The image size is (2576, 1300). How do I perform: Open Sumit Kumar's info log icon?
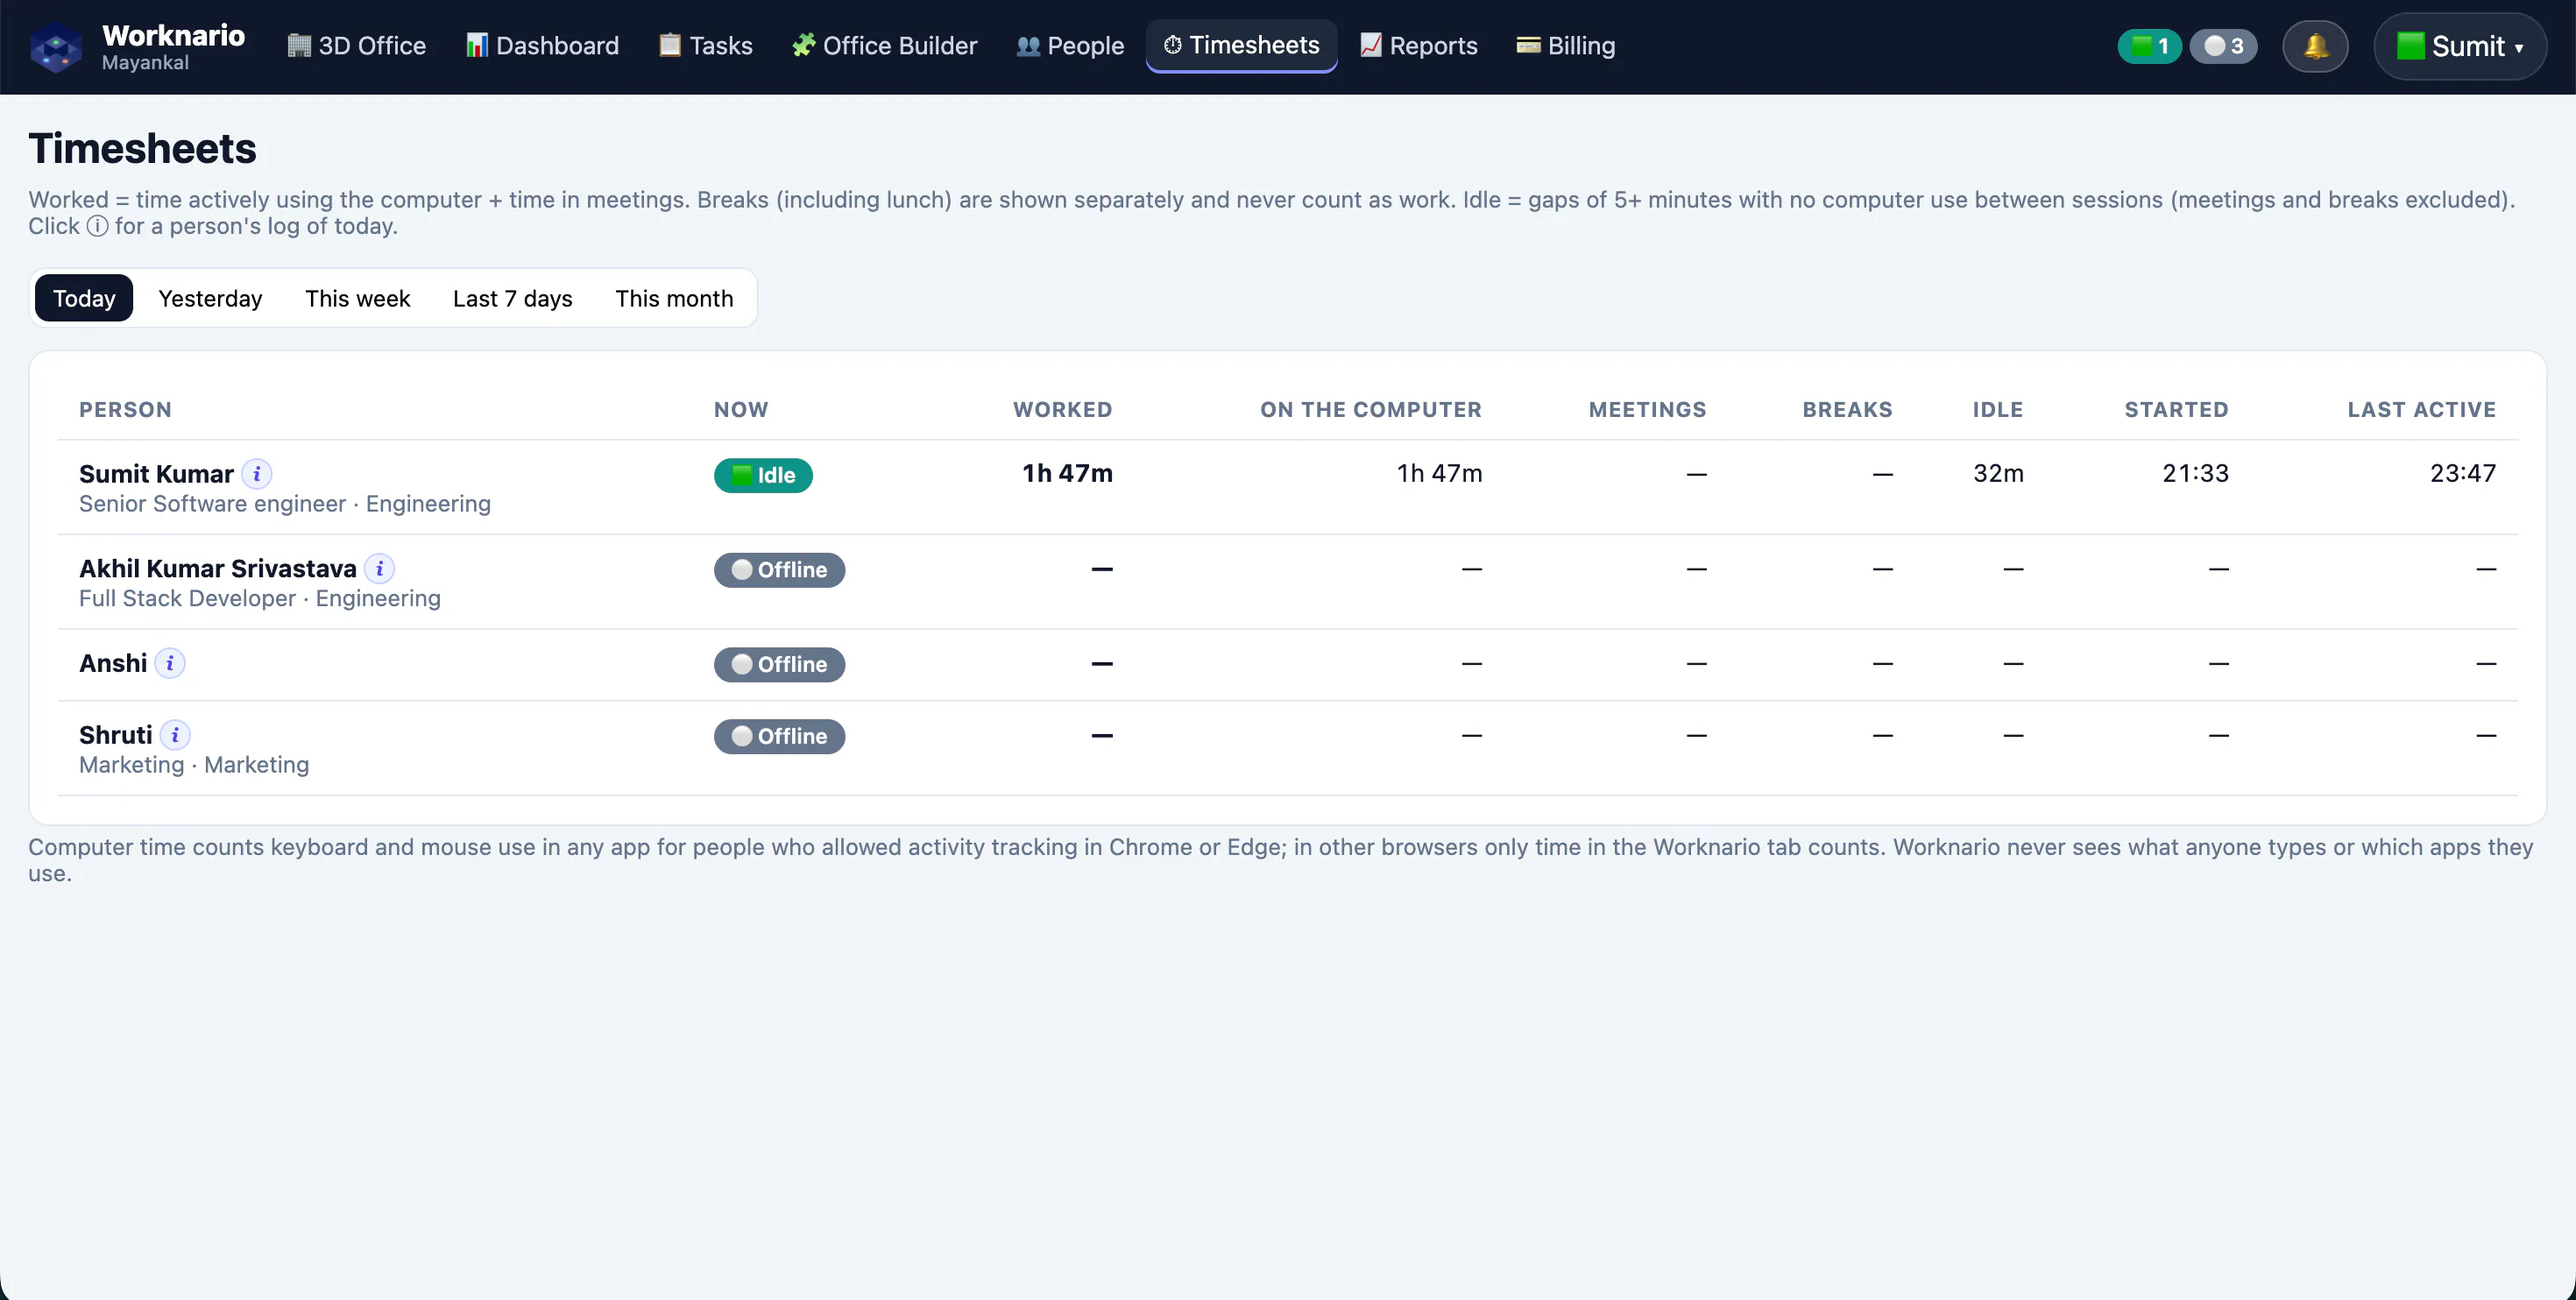pyautogui.click(x=257, y=474)
